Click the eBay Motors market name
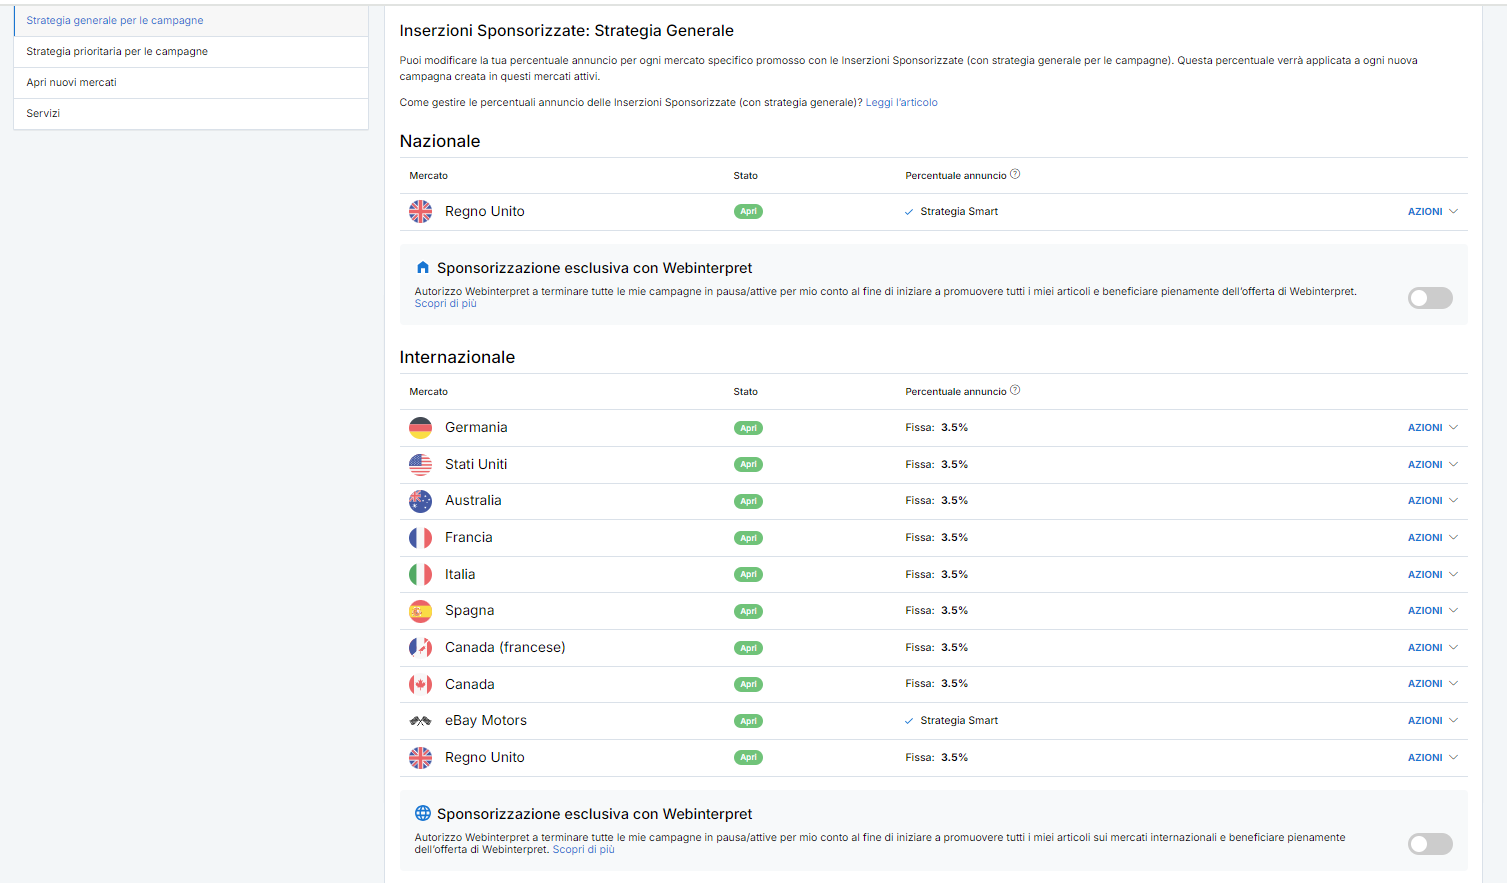This screenshot has width=1507, height=883. (x=486, y=721)
